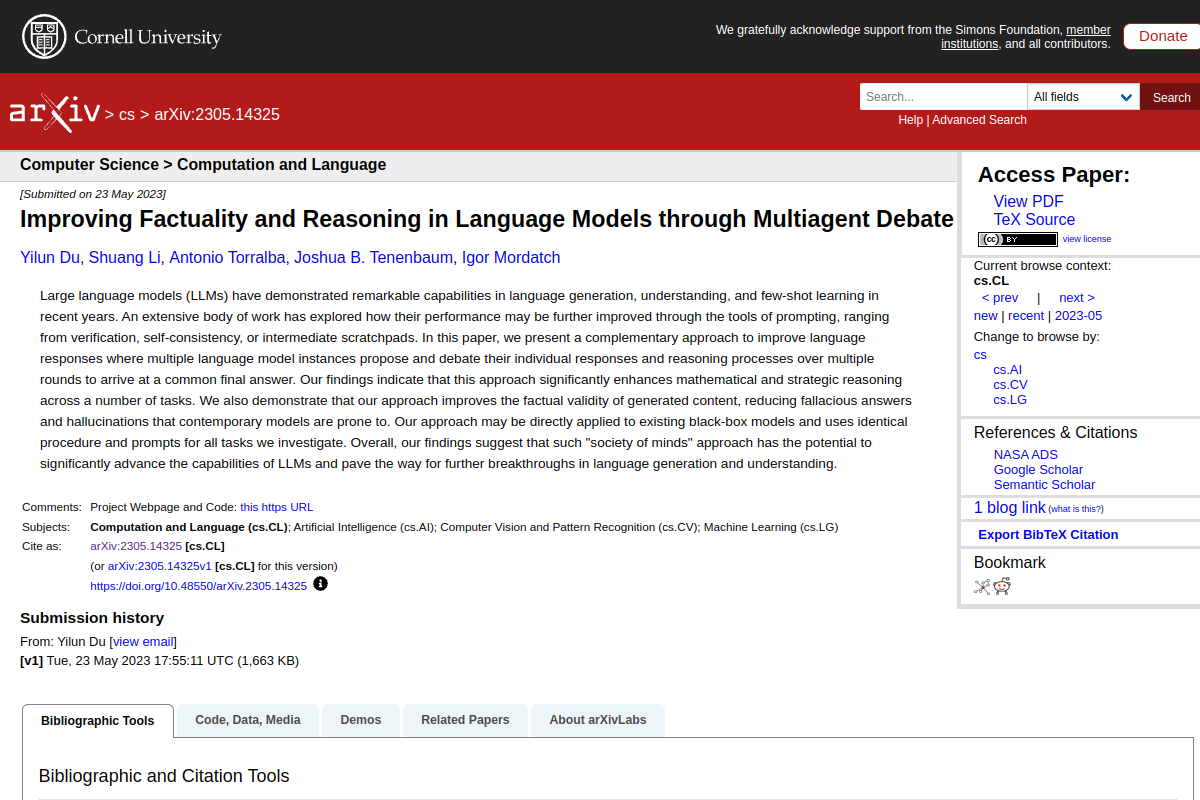The image size is (1200, 800).
Task: Go to next paper via 'next >' link
Action: click(x=1076, y=298)
